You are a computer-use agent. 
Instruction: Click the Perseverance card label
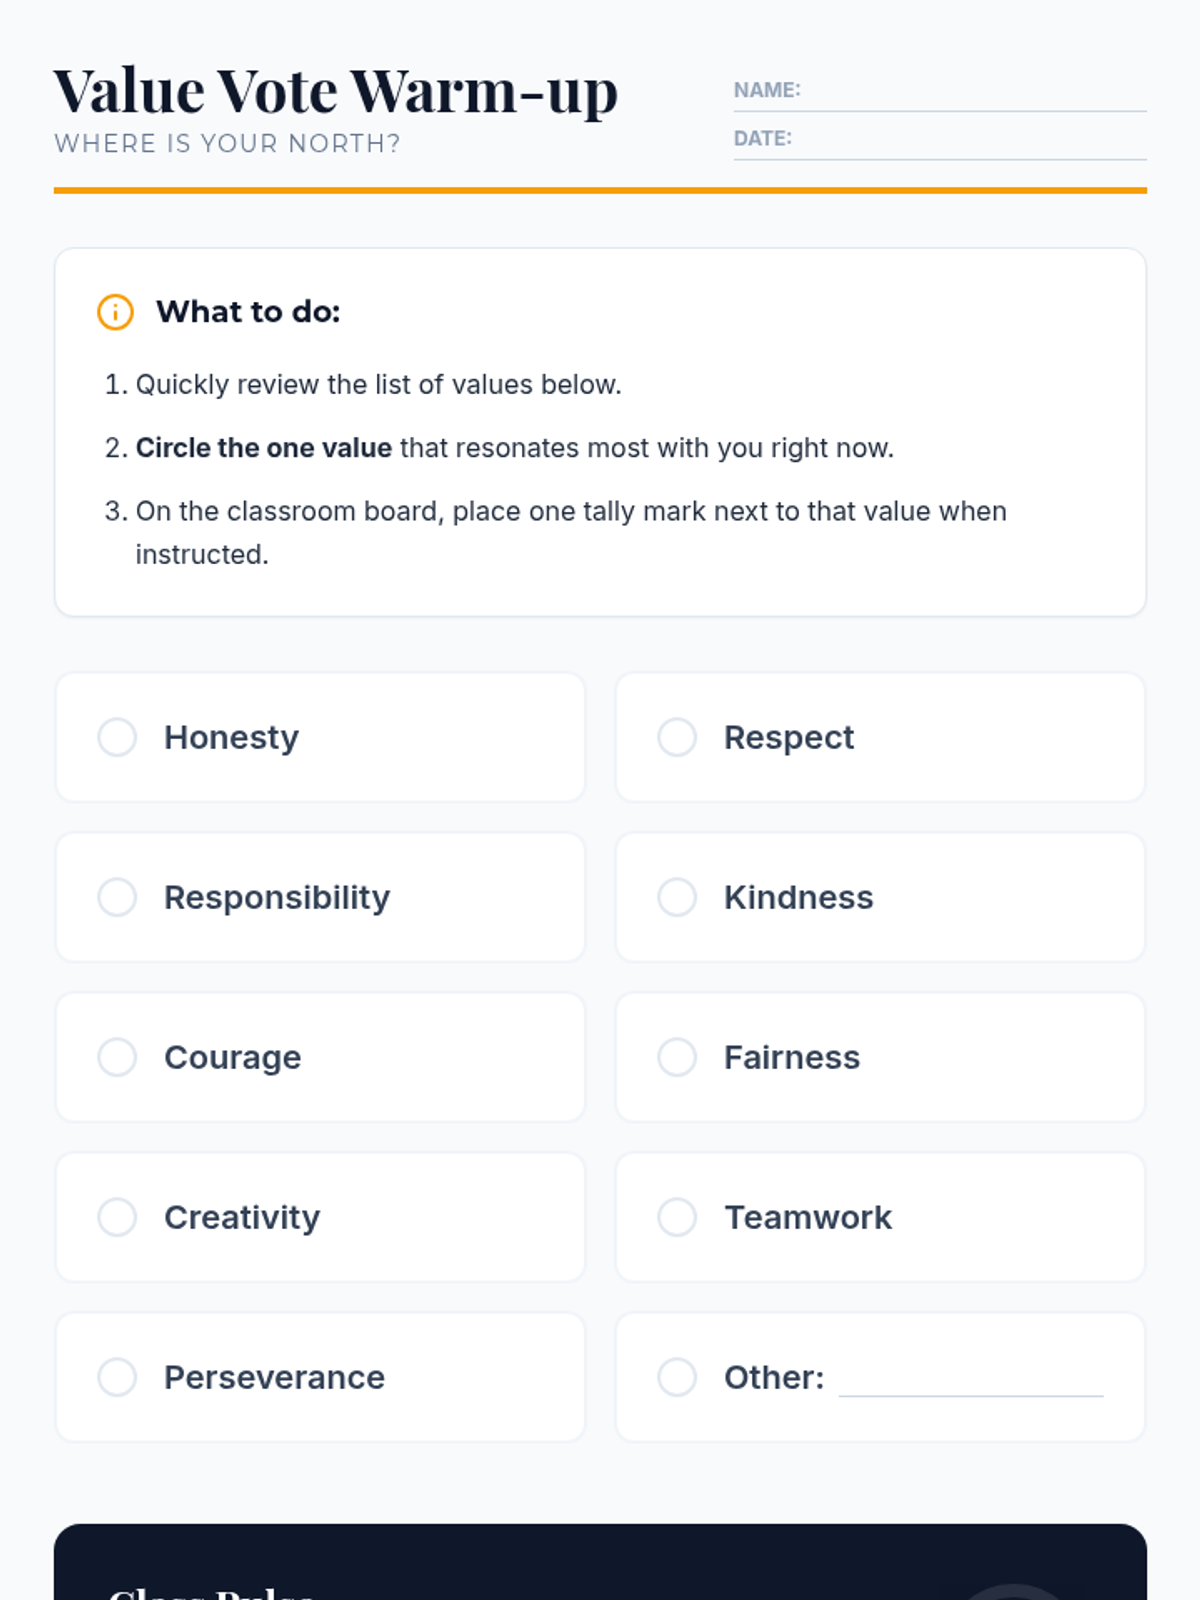(x=274, y=1377)
